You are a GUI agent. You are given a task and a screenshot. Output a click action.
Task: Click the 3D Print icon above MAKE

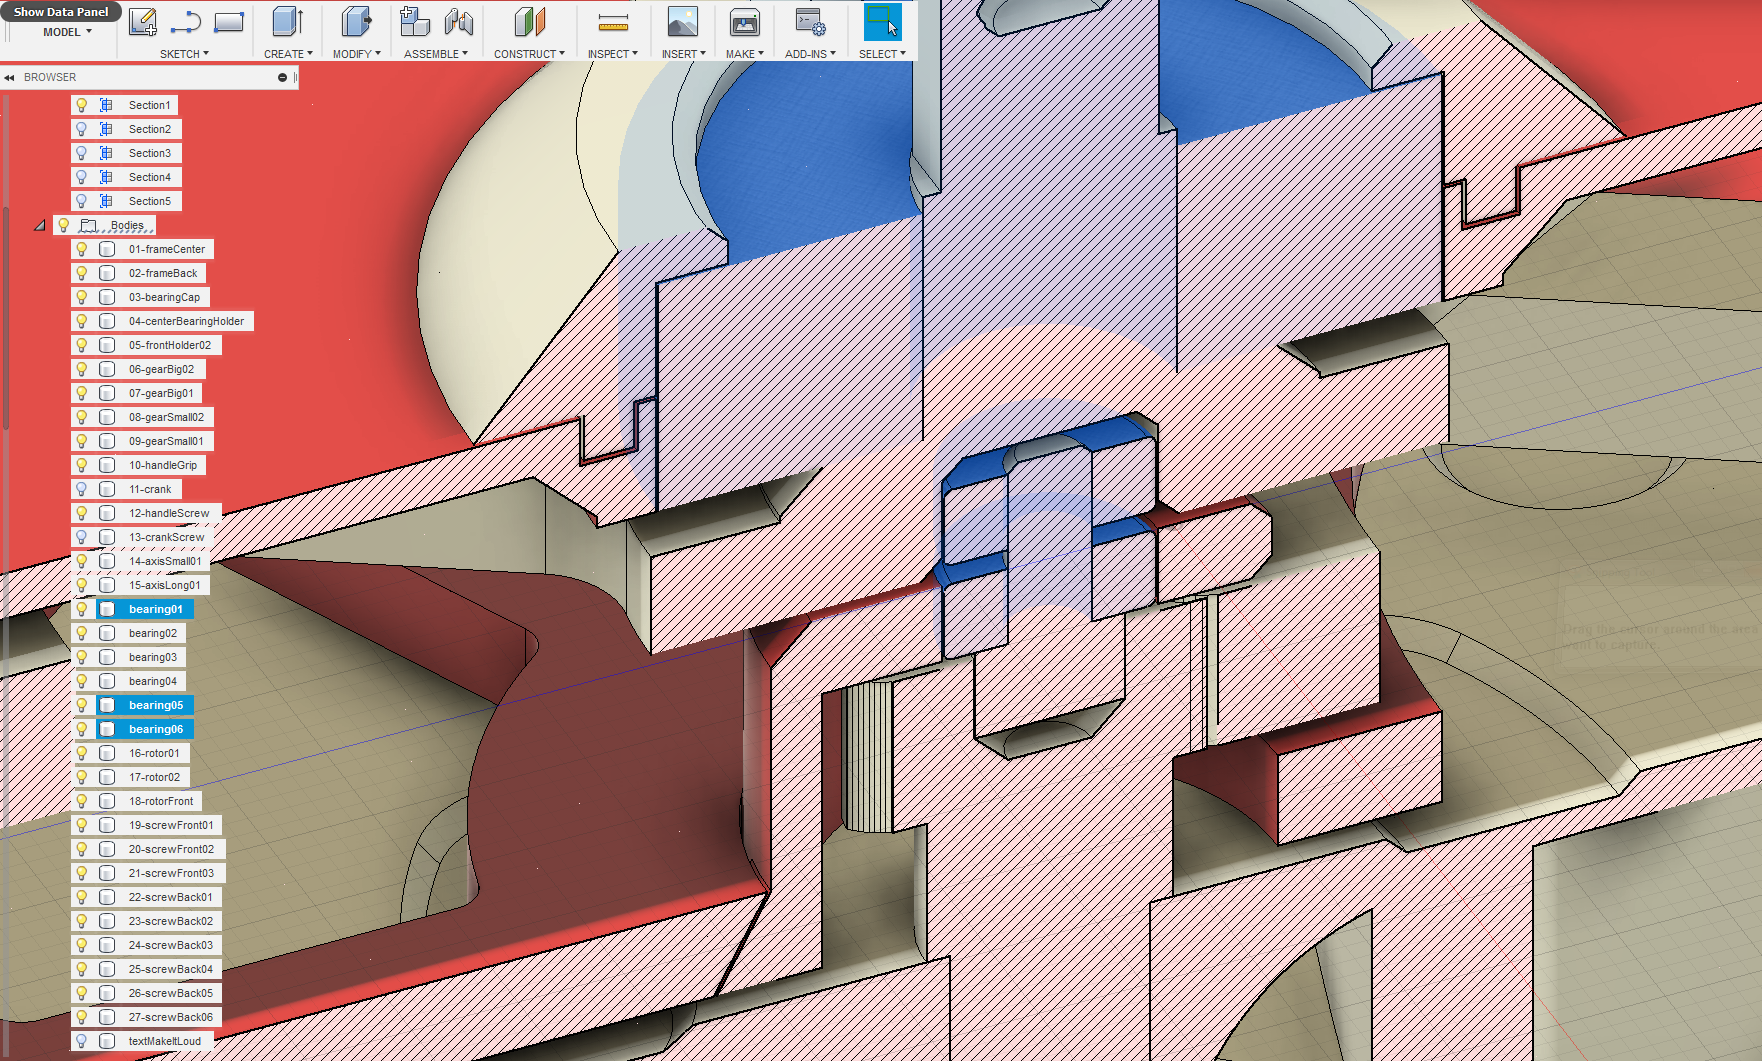click(x=744, y=22)
